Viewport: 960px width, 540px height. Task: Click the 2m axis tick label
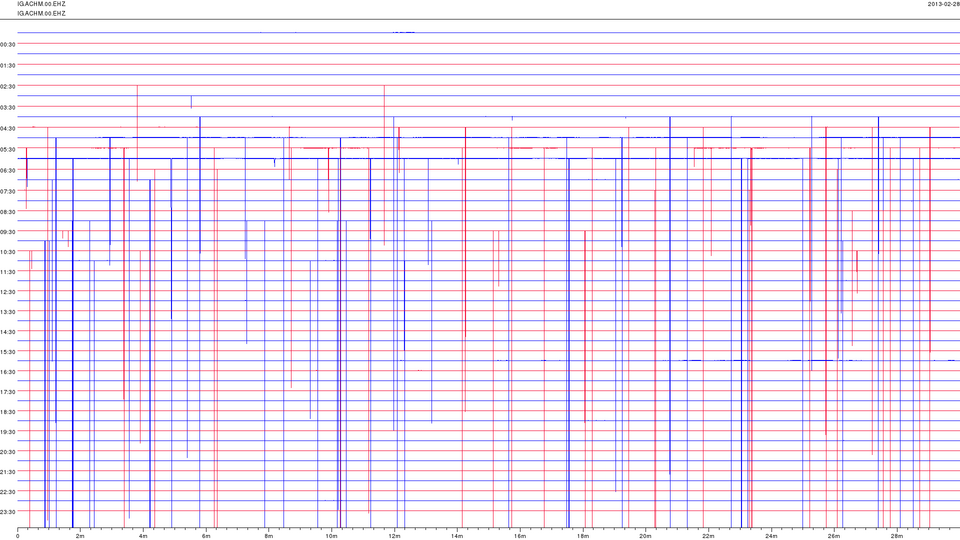pyautogui.click(x=80, y=536)
